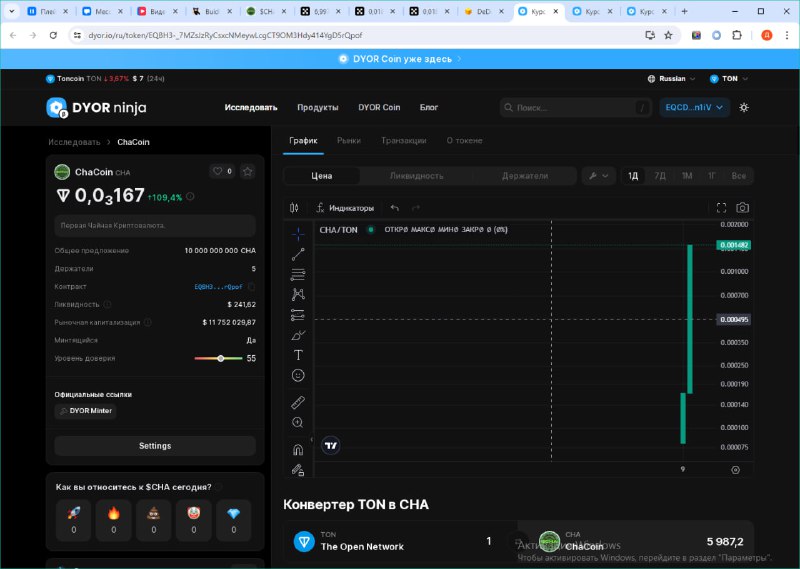Take chart snapshot with camera icon
This screenshot has height=569, width=800.
[x=742, y=208]
